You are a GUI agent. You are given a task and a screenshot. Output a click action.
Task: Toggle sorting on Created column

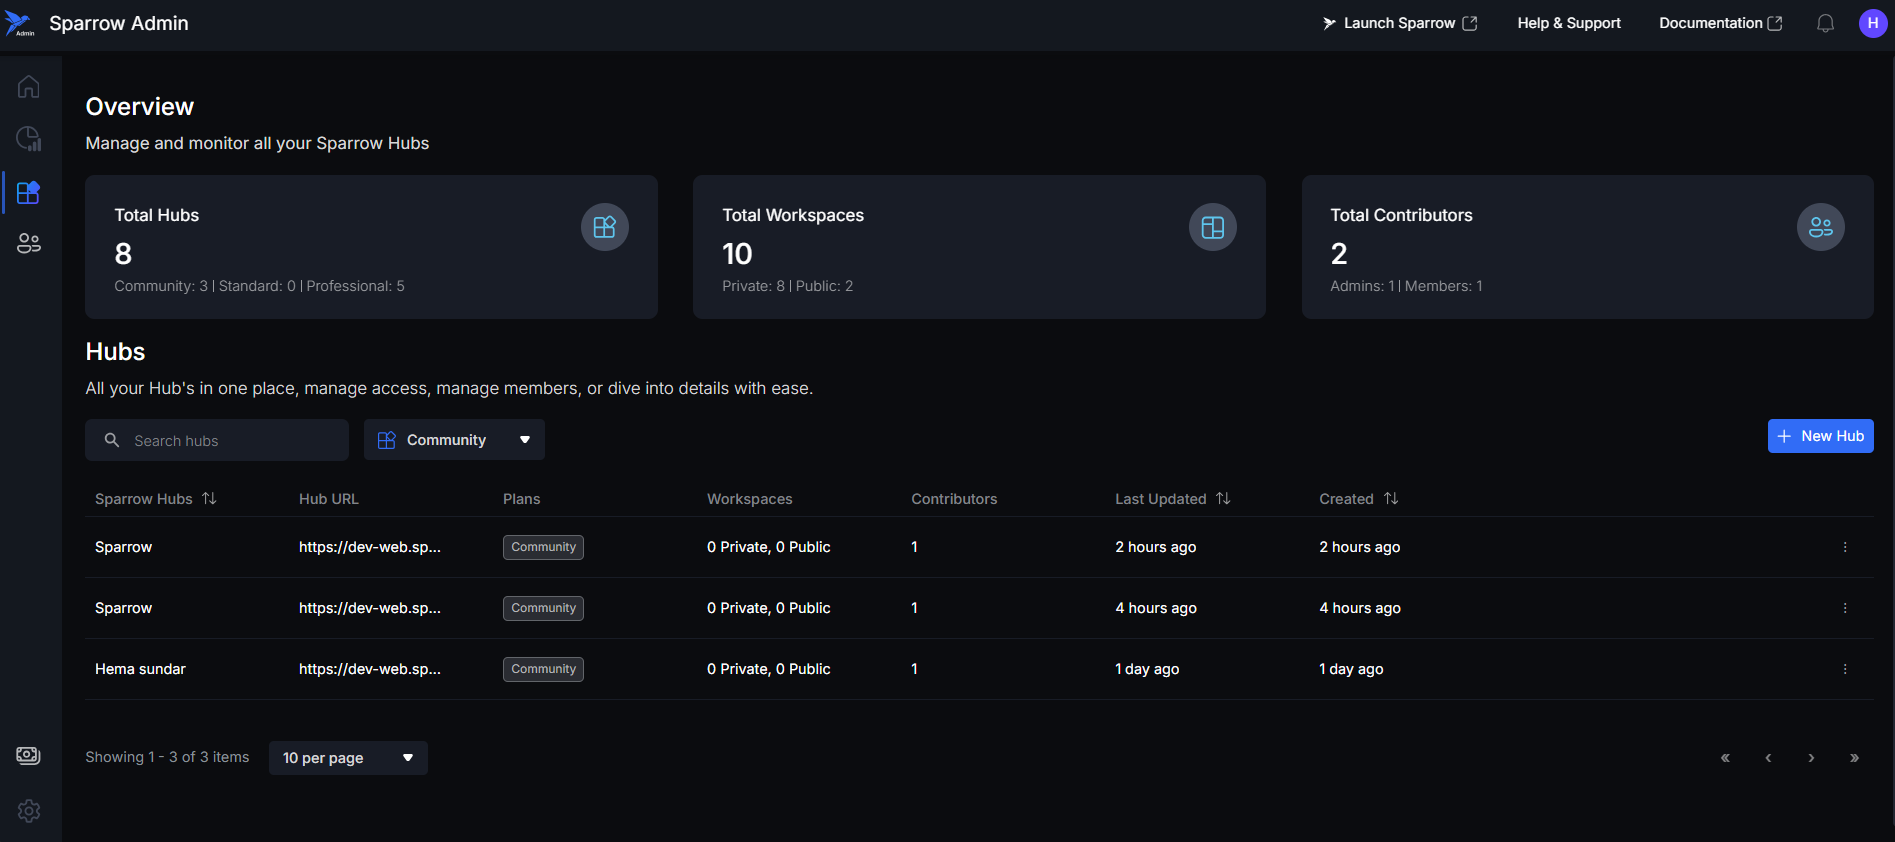tap(1391, 498)
